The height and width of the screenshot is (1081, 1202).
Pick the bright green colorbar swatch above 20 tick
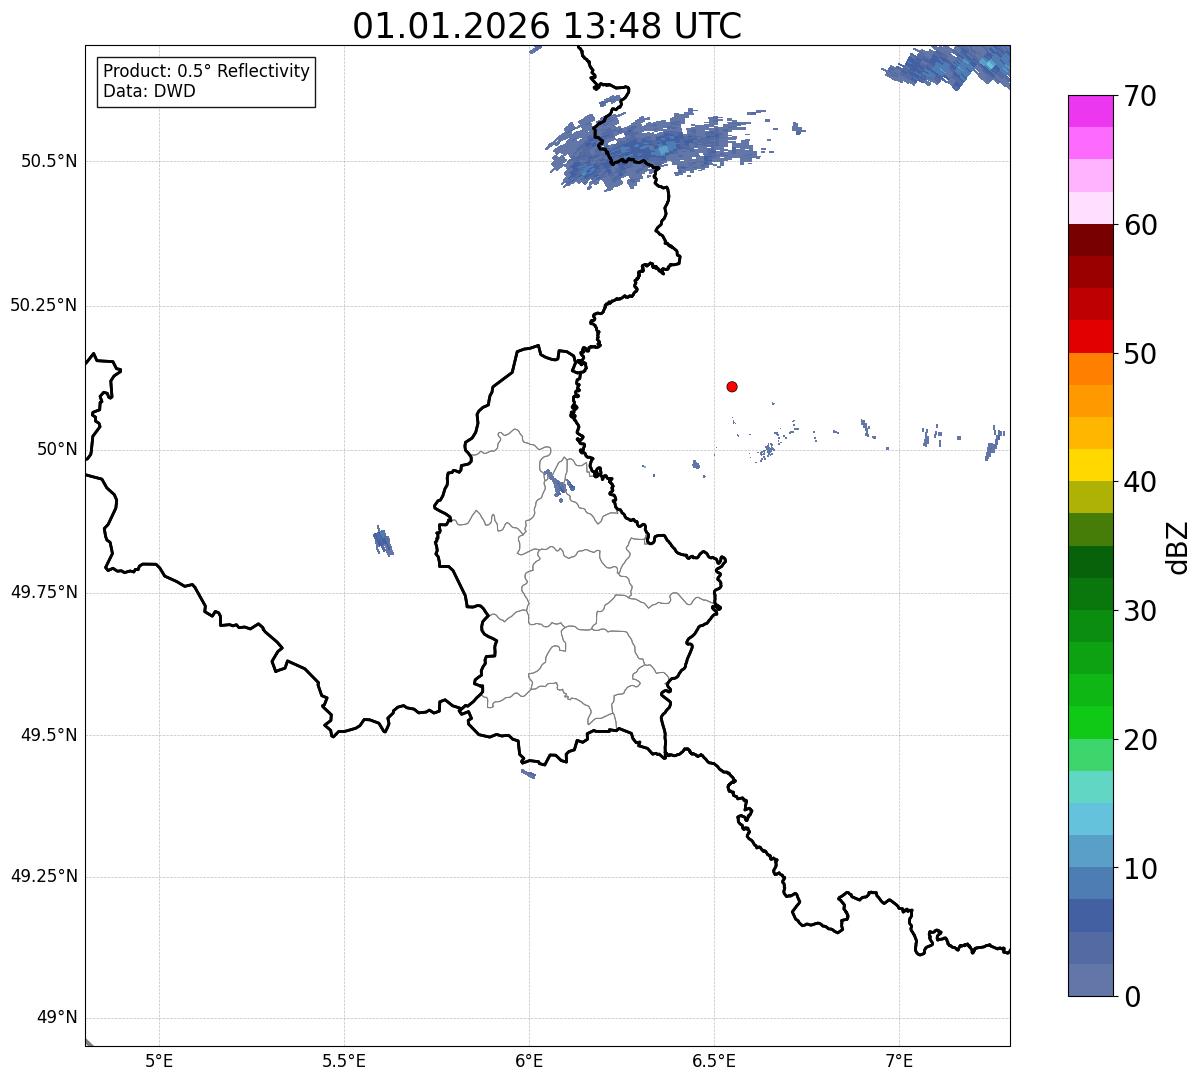1090,723
